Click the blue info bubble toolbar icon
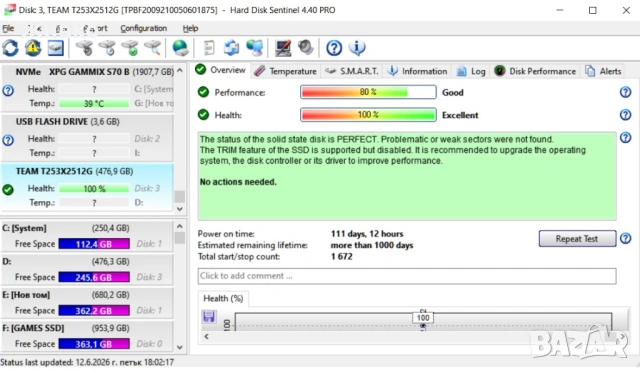 (x=357, y=48)
